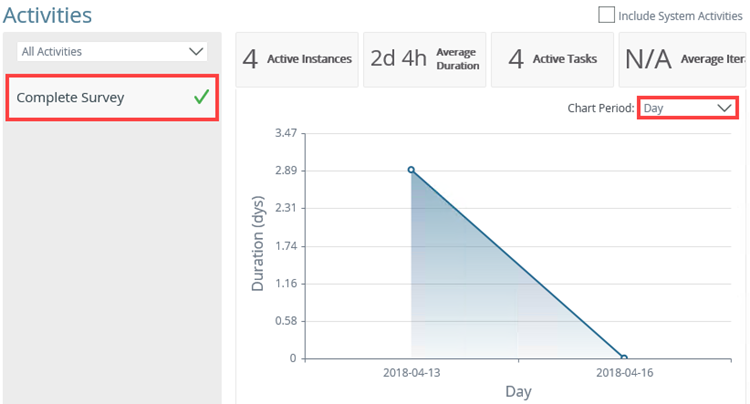This screenshot has height=404, width=750.
Task: Click the Day axis title below the chart
Action: pos(518,392)
